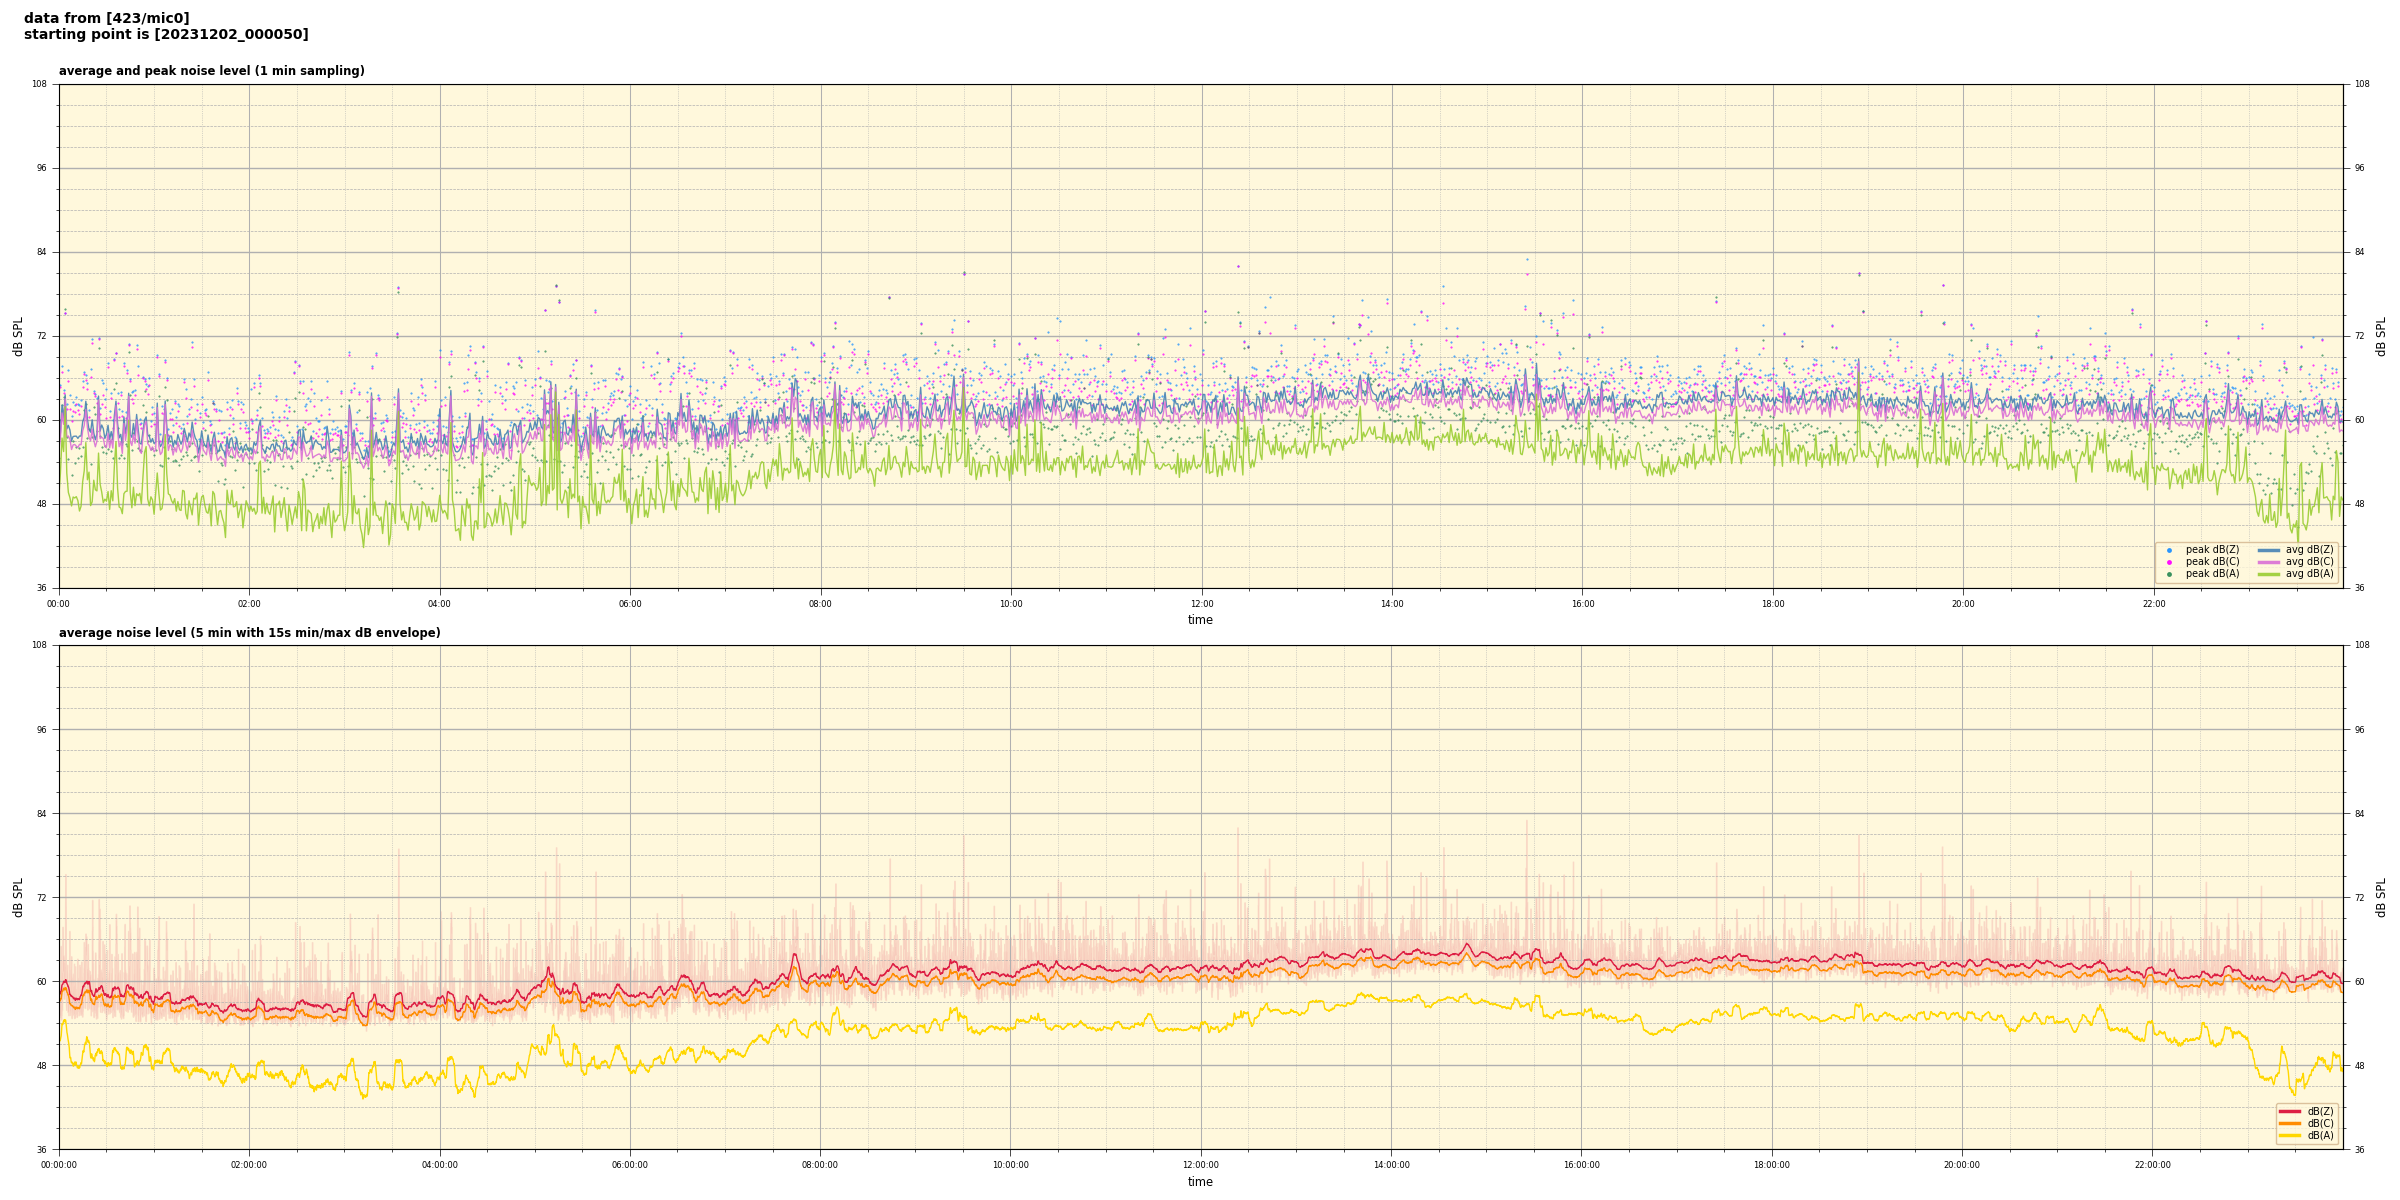Click the avg dB(Z) legend line swatch

coord(2269,550)
